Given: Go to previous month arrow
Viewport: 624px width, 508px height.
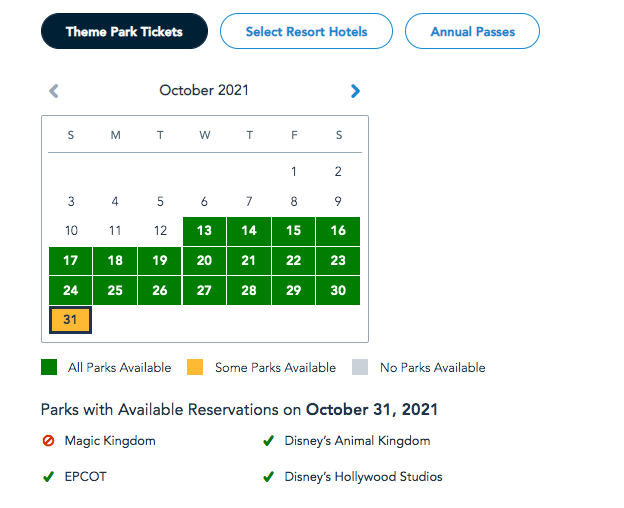Looking at the screenshot, I should point(54,91).
